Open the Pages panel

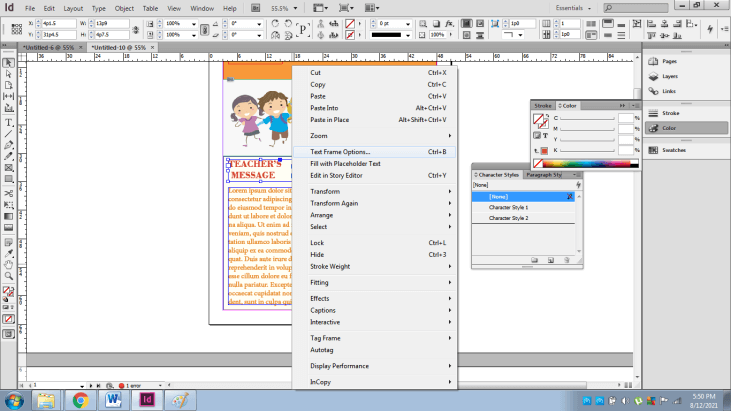click(x=668, y=61)
